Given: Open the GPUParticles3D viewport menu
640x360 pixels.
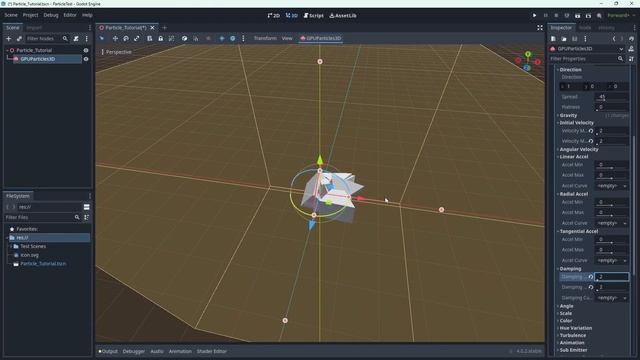Looking at the screenshot, I should pos(321,38).
